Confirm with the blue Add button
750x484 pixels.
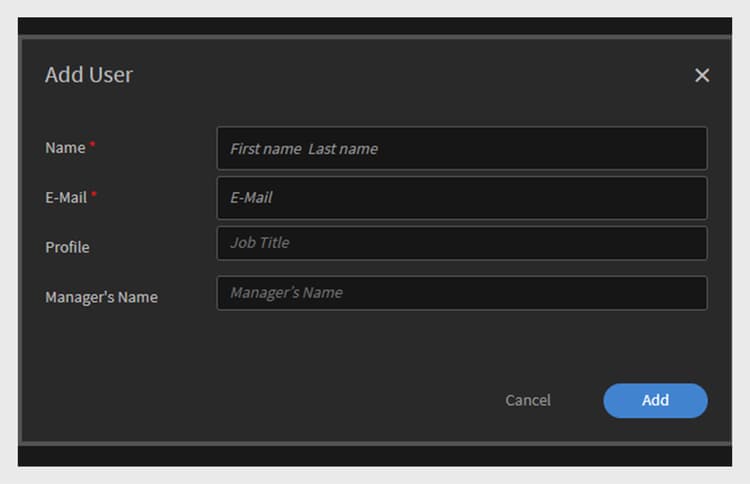(x=655, y=401)
